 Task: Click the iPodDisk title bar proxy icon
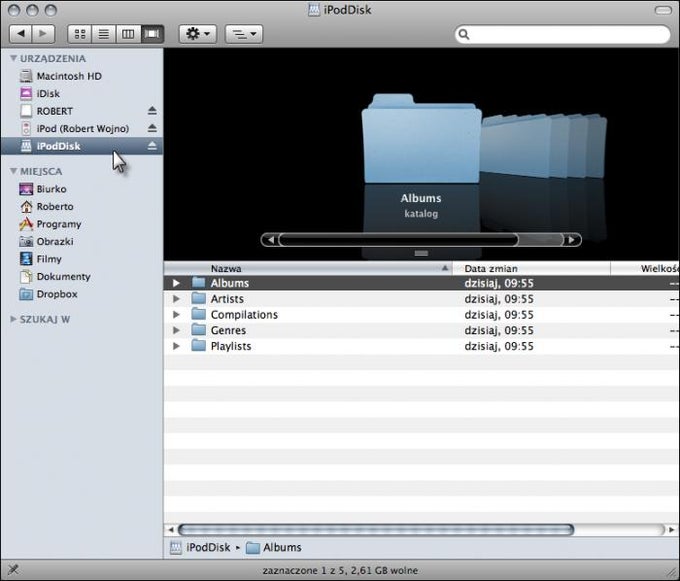coord(314,10)
